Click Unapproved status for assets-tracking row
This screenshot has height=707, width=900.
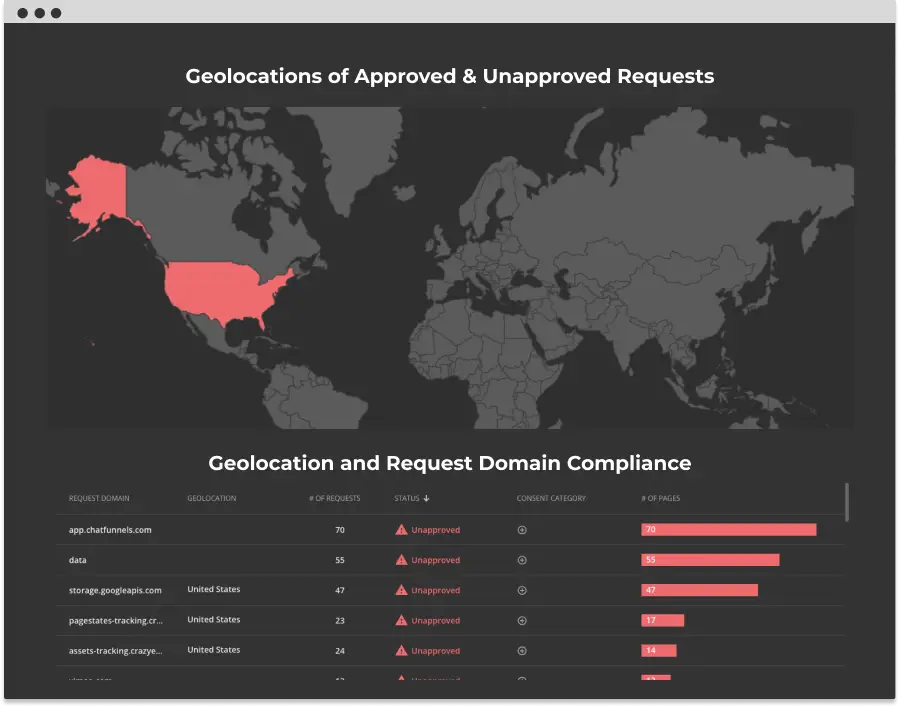click(x=436, y=651)
